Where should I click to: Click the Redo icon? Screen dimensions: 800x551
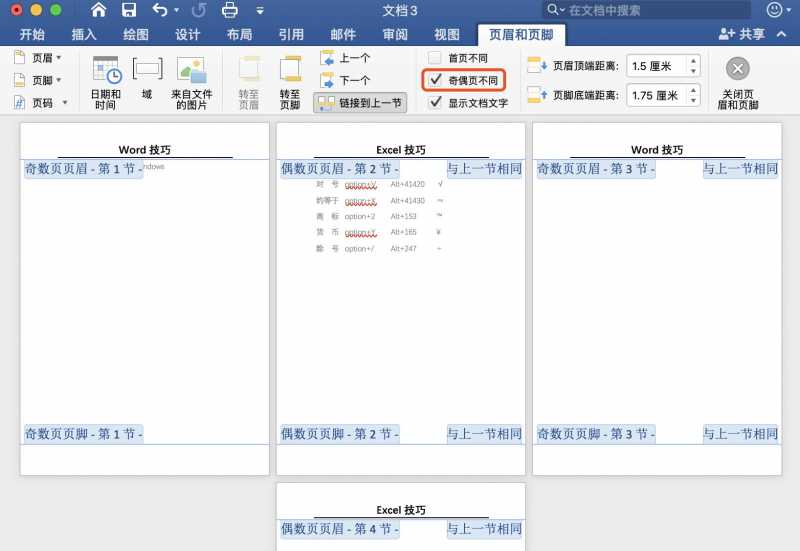(198, 10)
